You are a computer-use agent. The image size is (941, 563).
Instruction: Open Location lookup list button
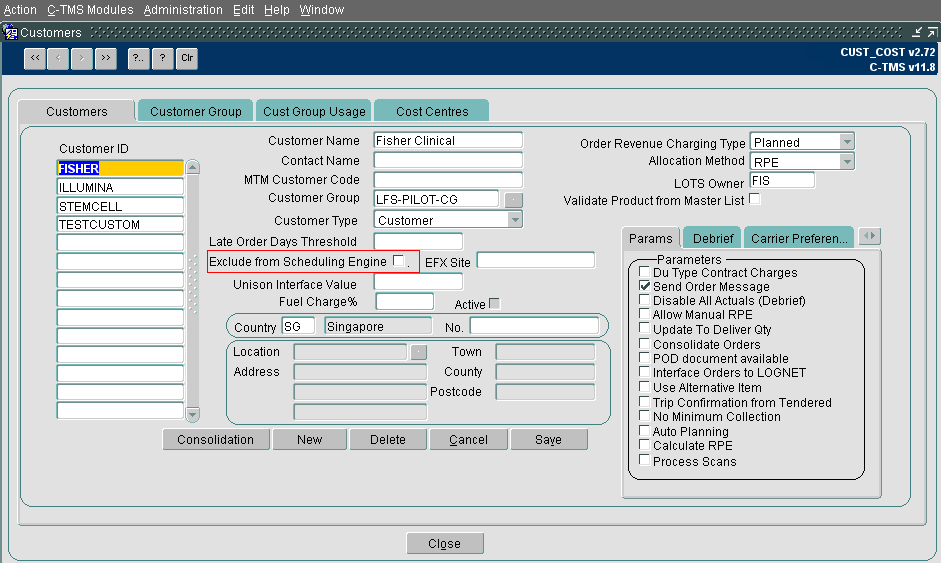coord(419,352)
